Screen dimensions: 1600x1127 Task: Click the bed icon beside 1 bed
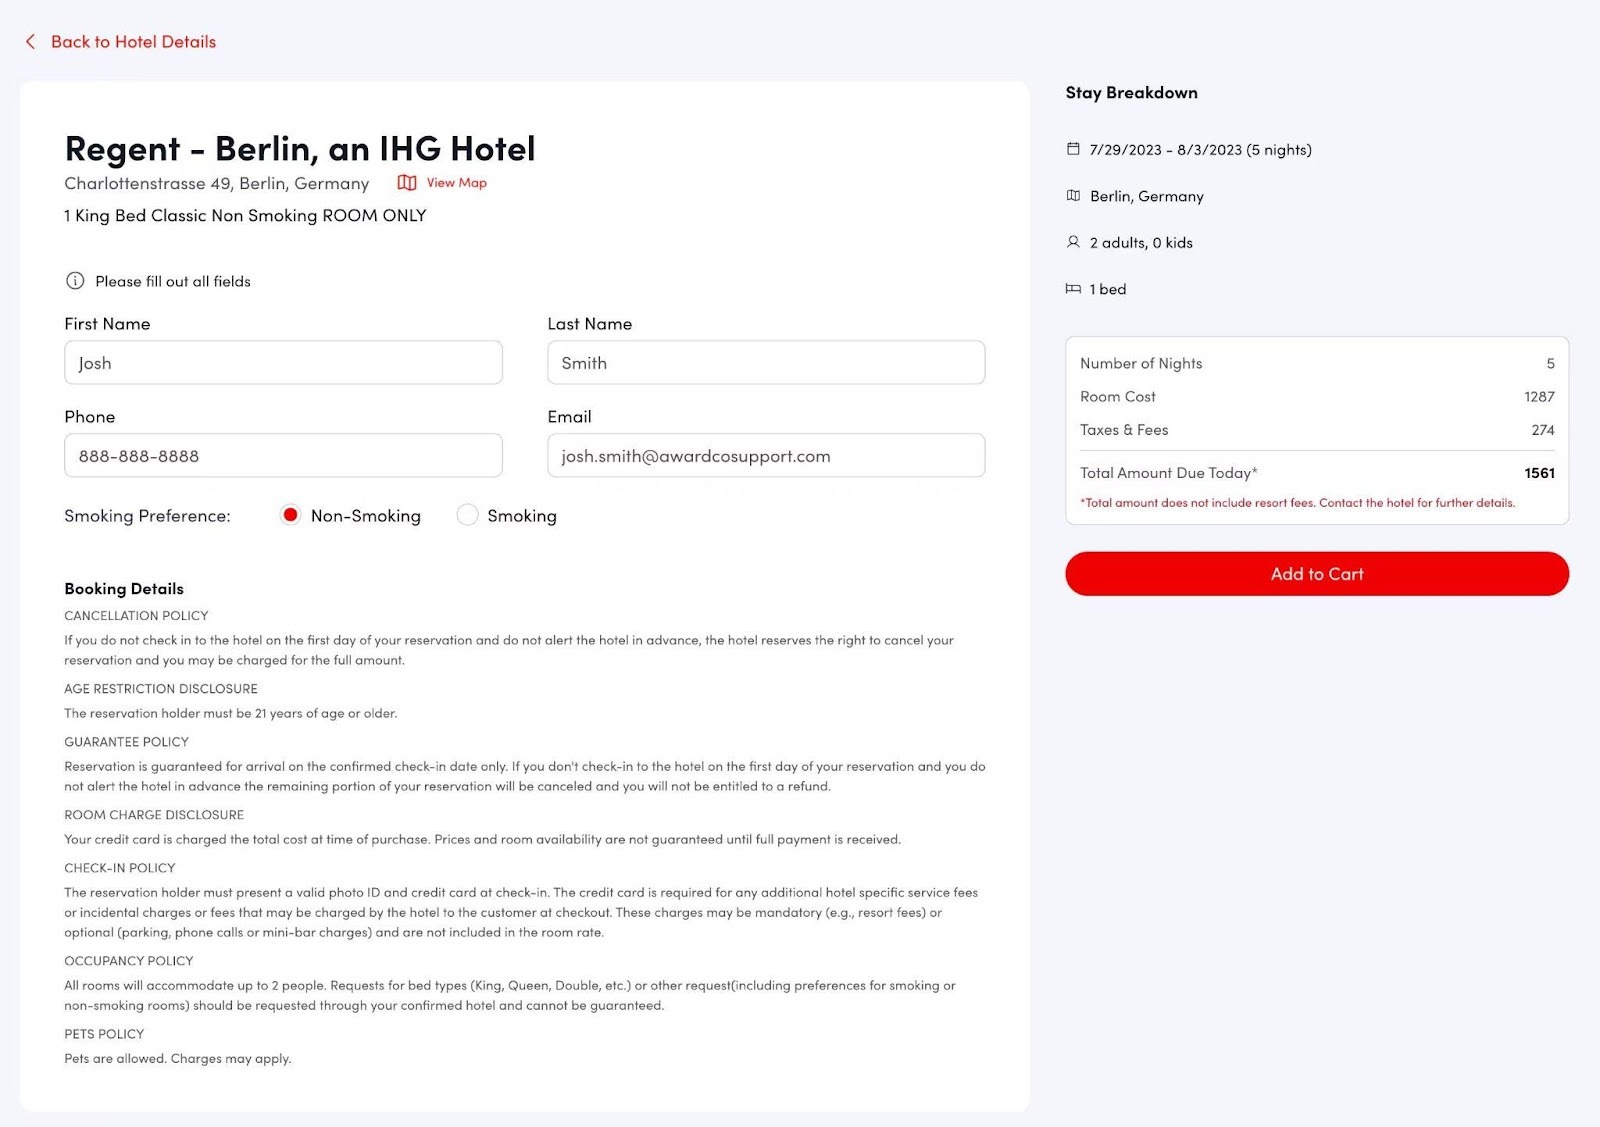click(1073, 289)
